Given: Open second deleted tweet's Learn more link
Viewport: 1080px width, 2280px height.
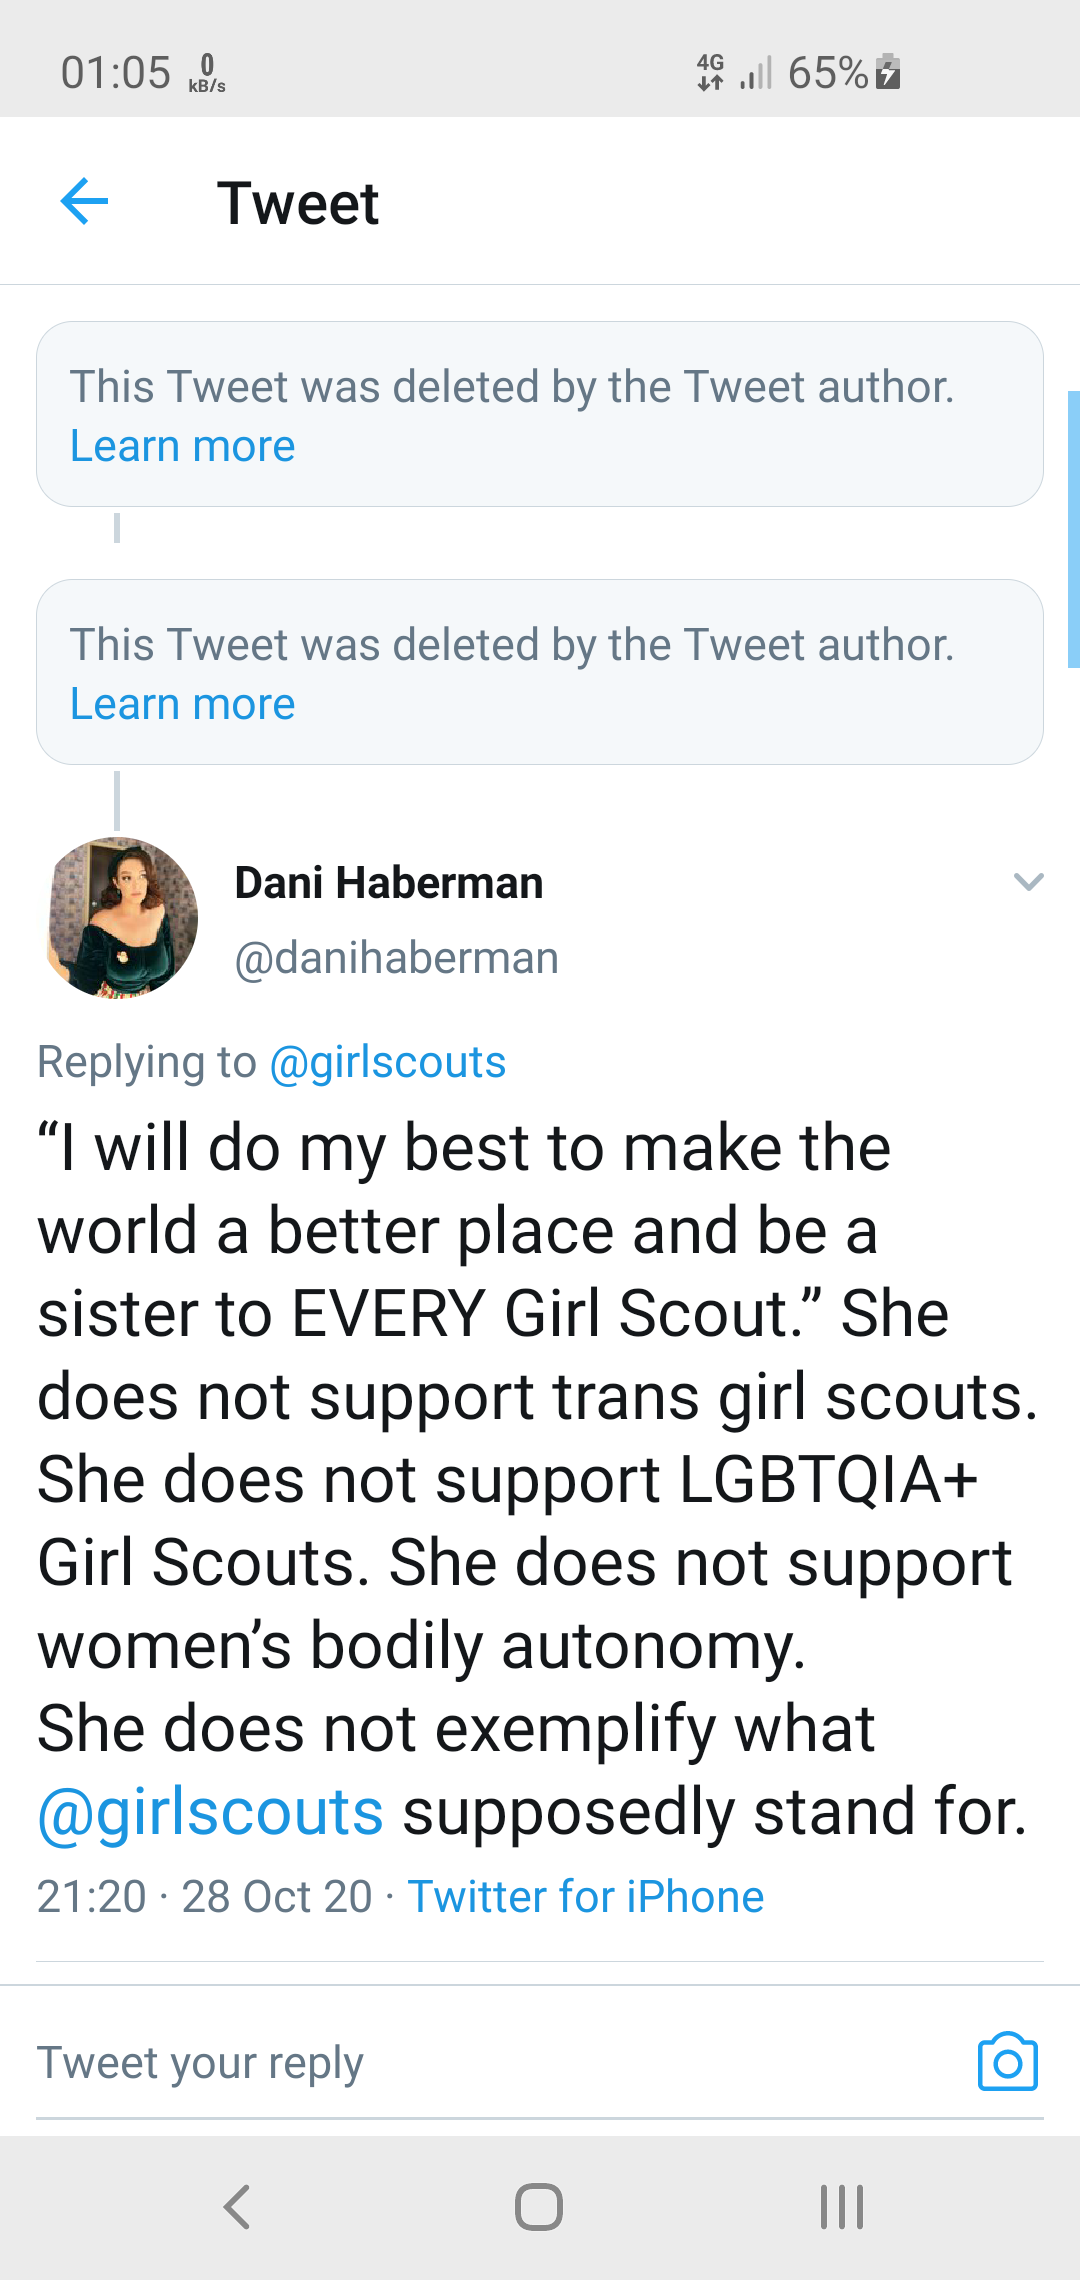Looking at the screenshot, I should click(x=183, y=704).
